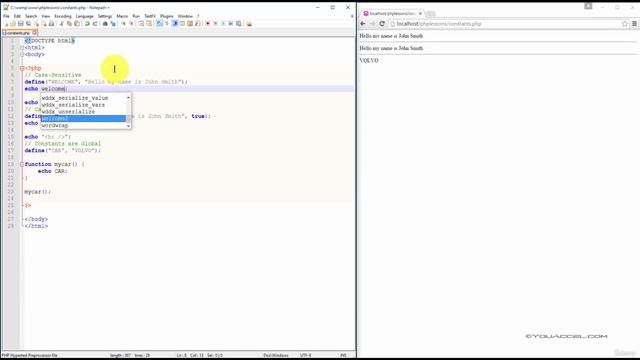Click UTF-8 encoding in status bar

point(305,355)
